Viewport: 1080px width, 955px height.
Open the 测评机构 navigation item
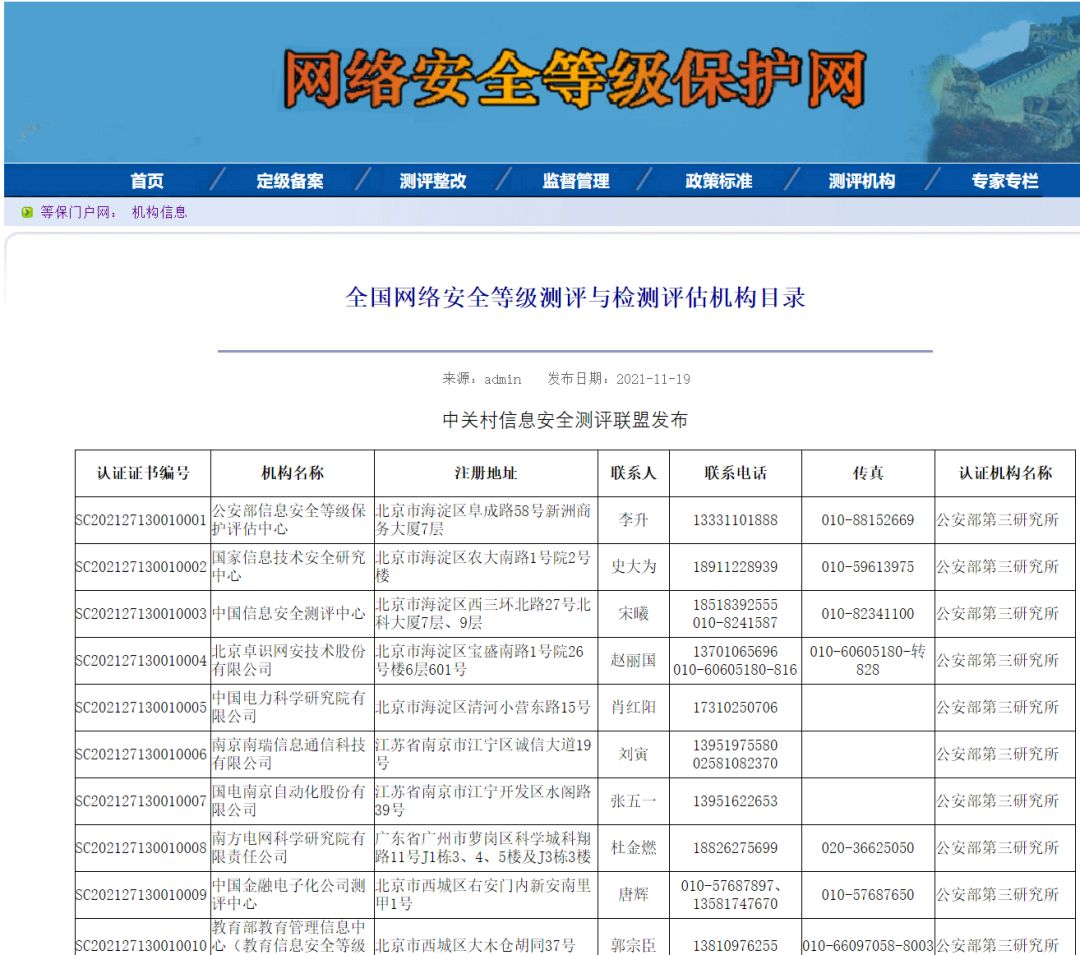coord(862,181)
